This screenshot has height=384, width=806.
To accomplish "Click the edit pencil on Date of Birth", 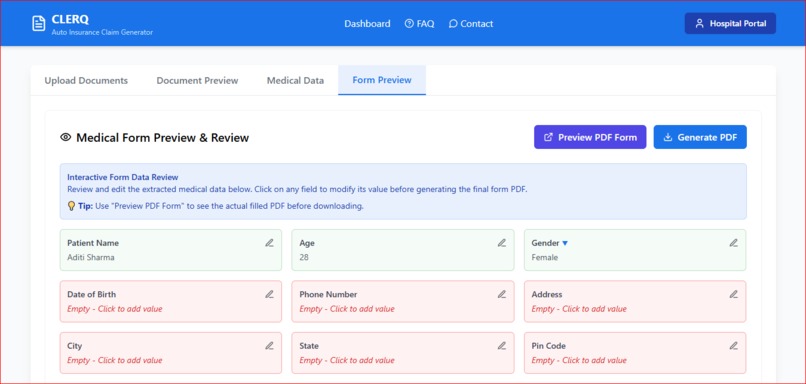I will [x=269, y=294].
